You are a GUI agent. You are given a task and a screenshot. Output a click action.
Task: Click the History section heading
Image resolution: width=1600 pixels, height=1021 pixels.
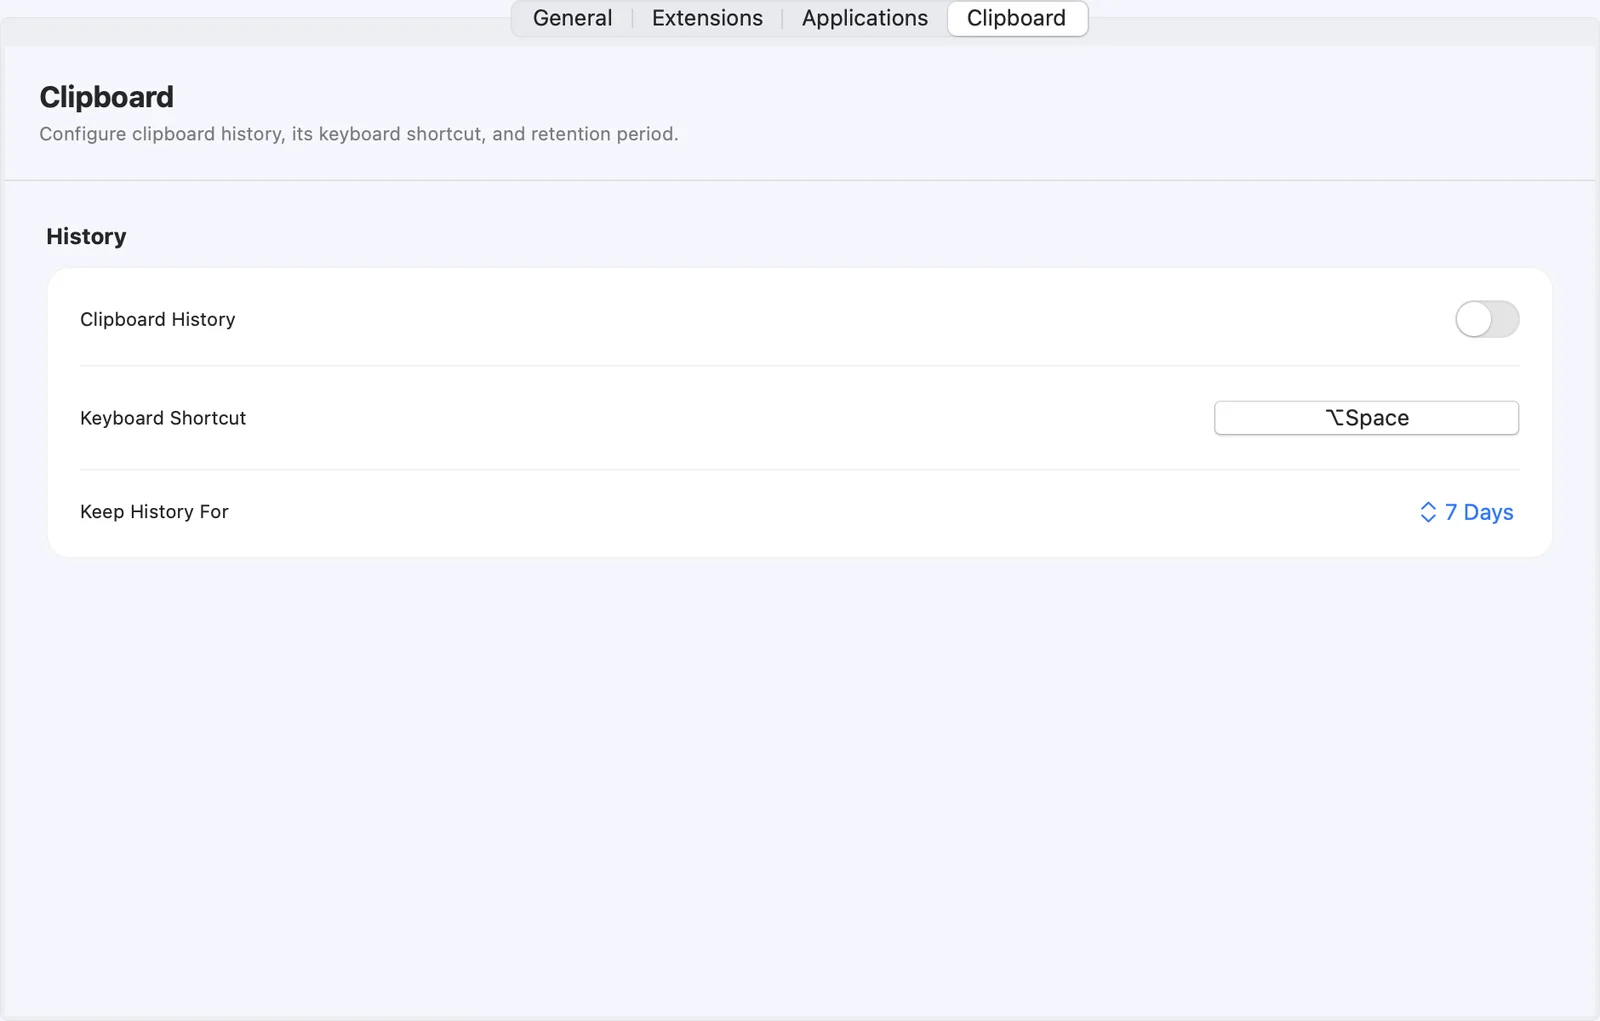(86, 236)
